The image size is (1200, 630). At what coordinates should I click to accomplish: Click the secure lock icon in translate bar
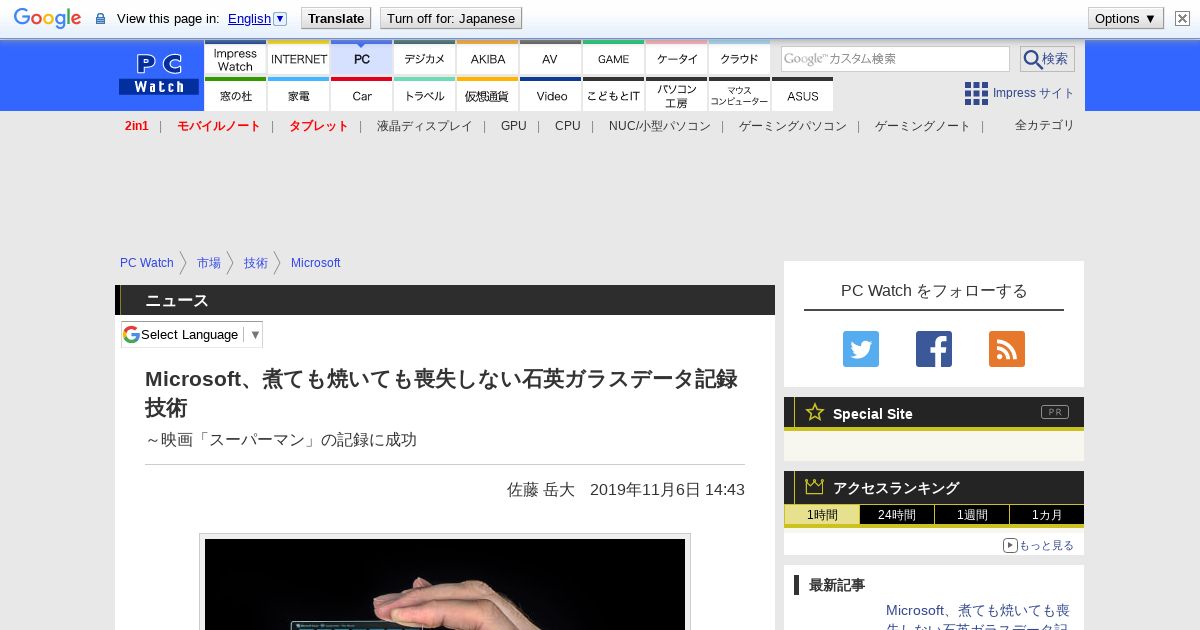100,19
